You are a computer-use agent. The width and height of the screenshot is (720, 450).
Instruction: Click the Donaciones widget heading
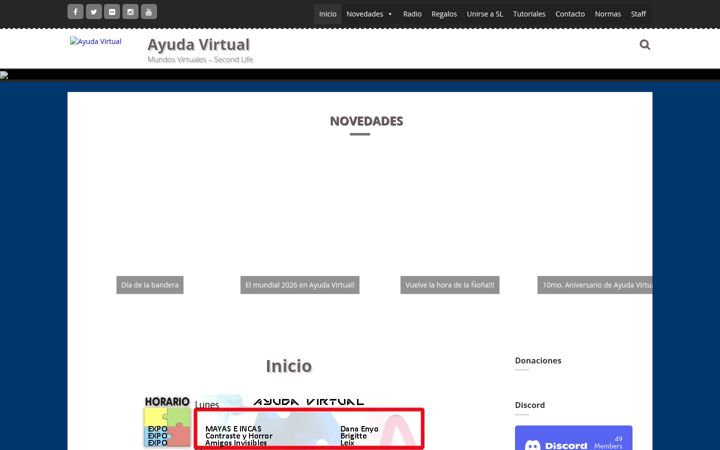click(x=538, y=360)
